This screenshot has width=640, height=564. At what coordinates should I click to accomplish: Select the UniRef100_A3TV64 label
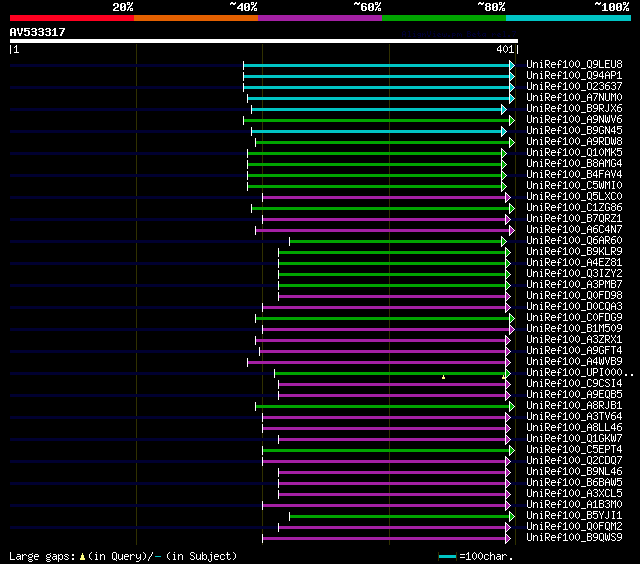(x=574, y=417)
